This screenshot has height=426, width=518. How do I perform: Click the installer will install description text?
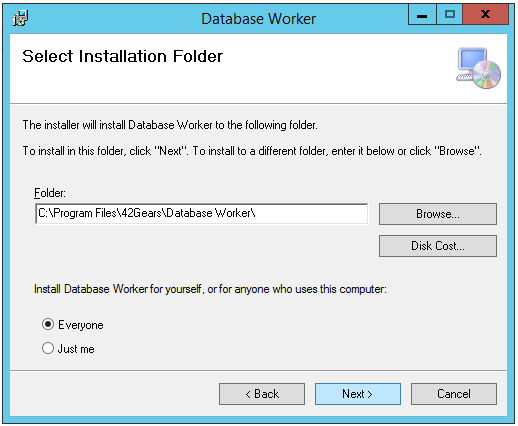170,125
